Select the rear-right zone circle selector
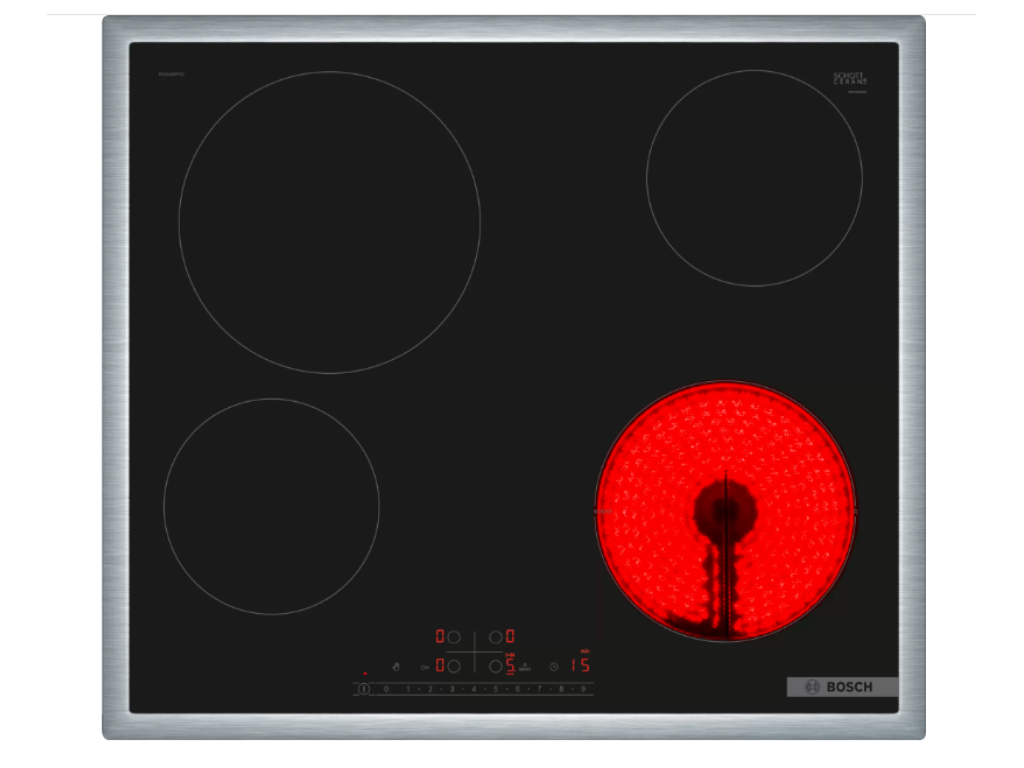1024x768 pixels. 495,637
